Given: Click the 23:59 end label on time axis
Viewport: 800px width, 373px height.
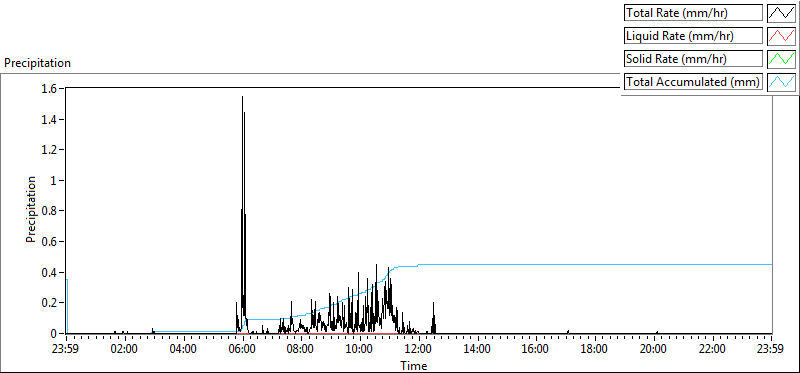Looking at the screenshot, I should [771, 350].
